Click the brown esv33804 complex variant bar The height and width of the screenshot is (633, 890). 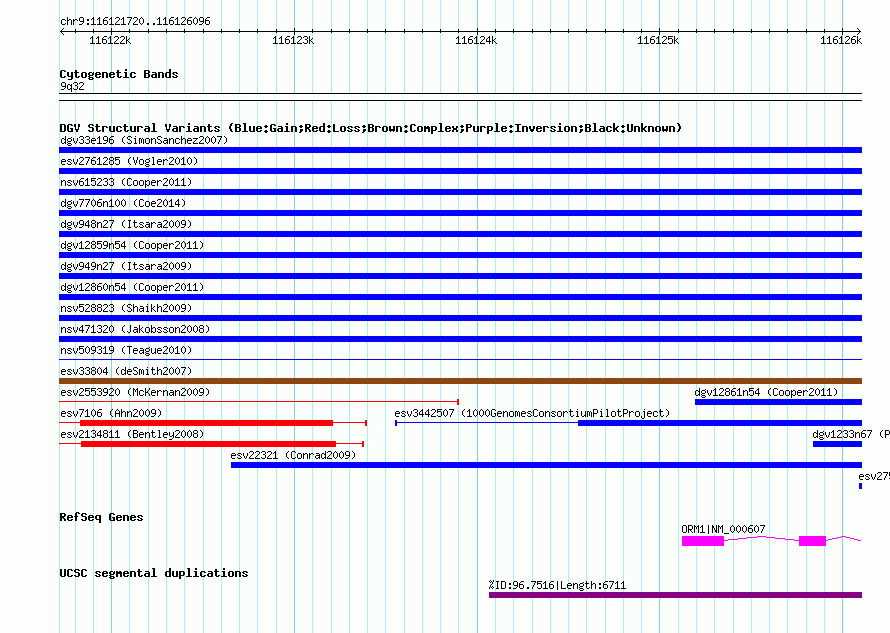pos(460,381)
